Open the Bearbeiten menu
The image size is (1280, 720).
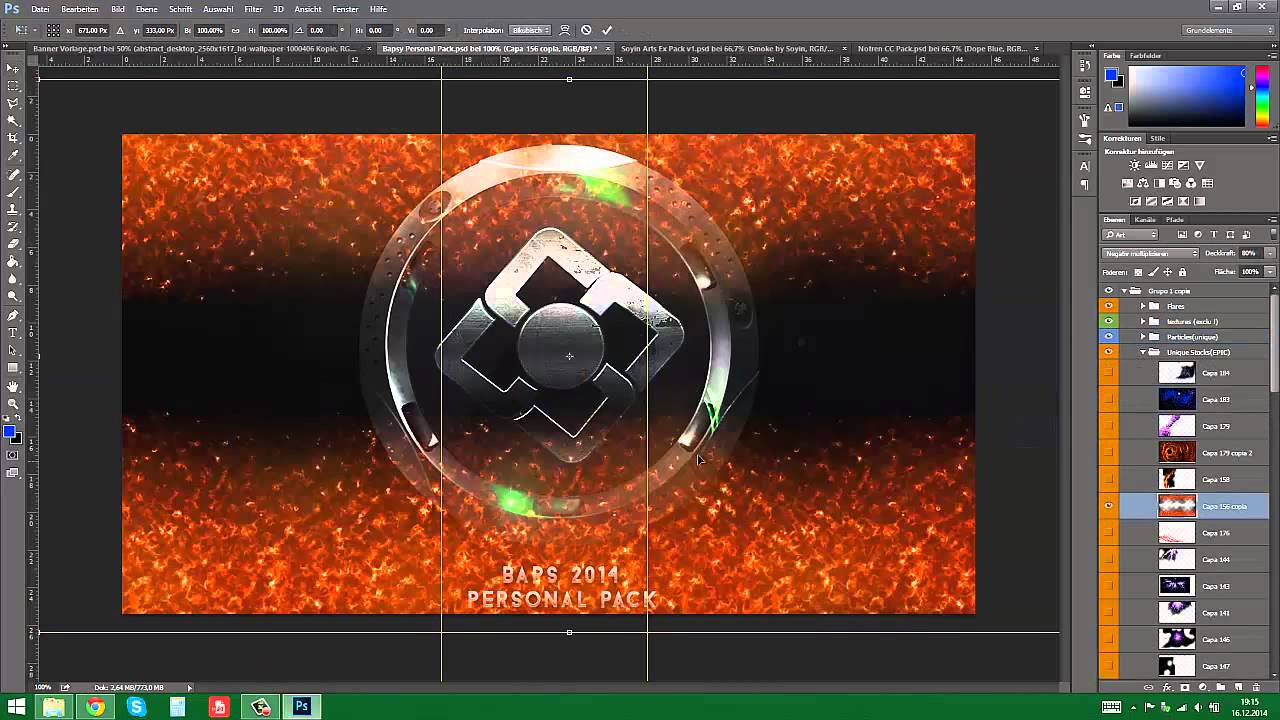(80, 9)
